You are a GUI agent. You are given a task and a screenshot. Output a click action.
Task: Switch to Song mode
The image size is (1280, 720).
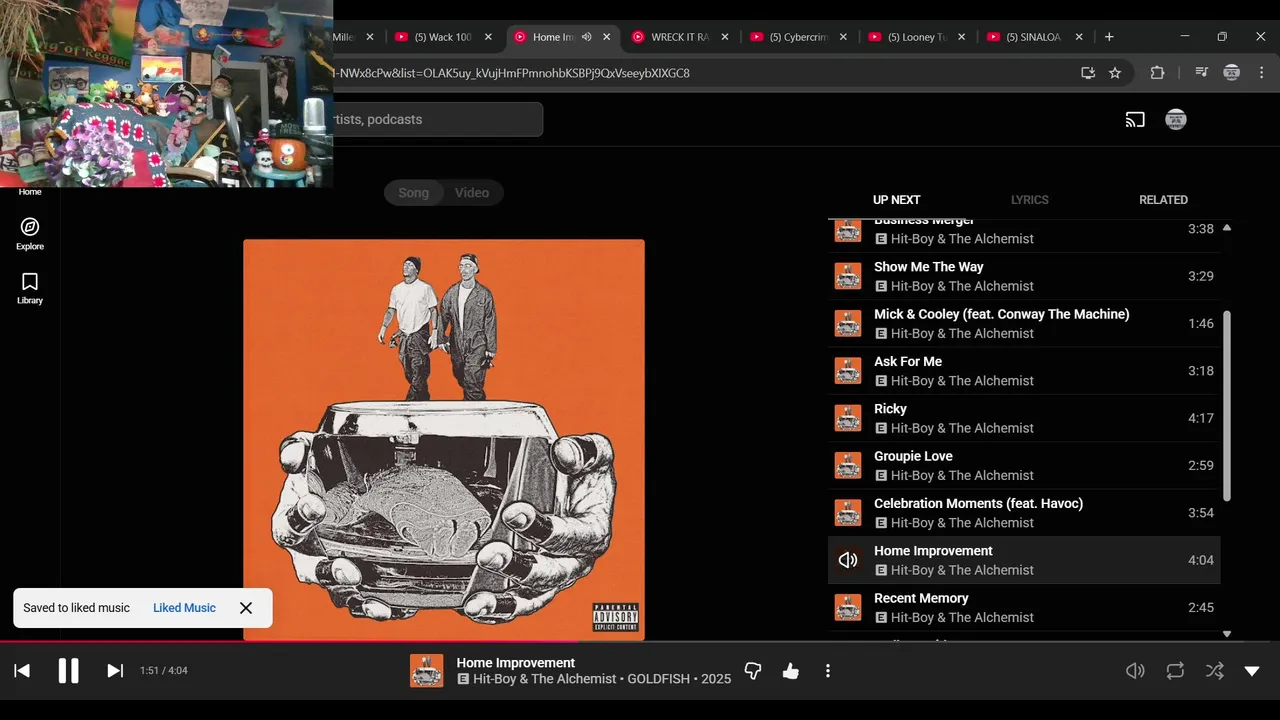(413, 193)
